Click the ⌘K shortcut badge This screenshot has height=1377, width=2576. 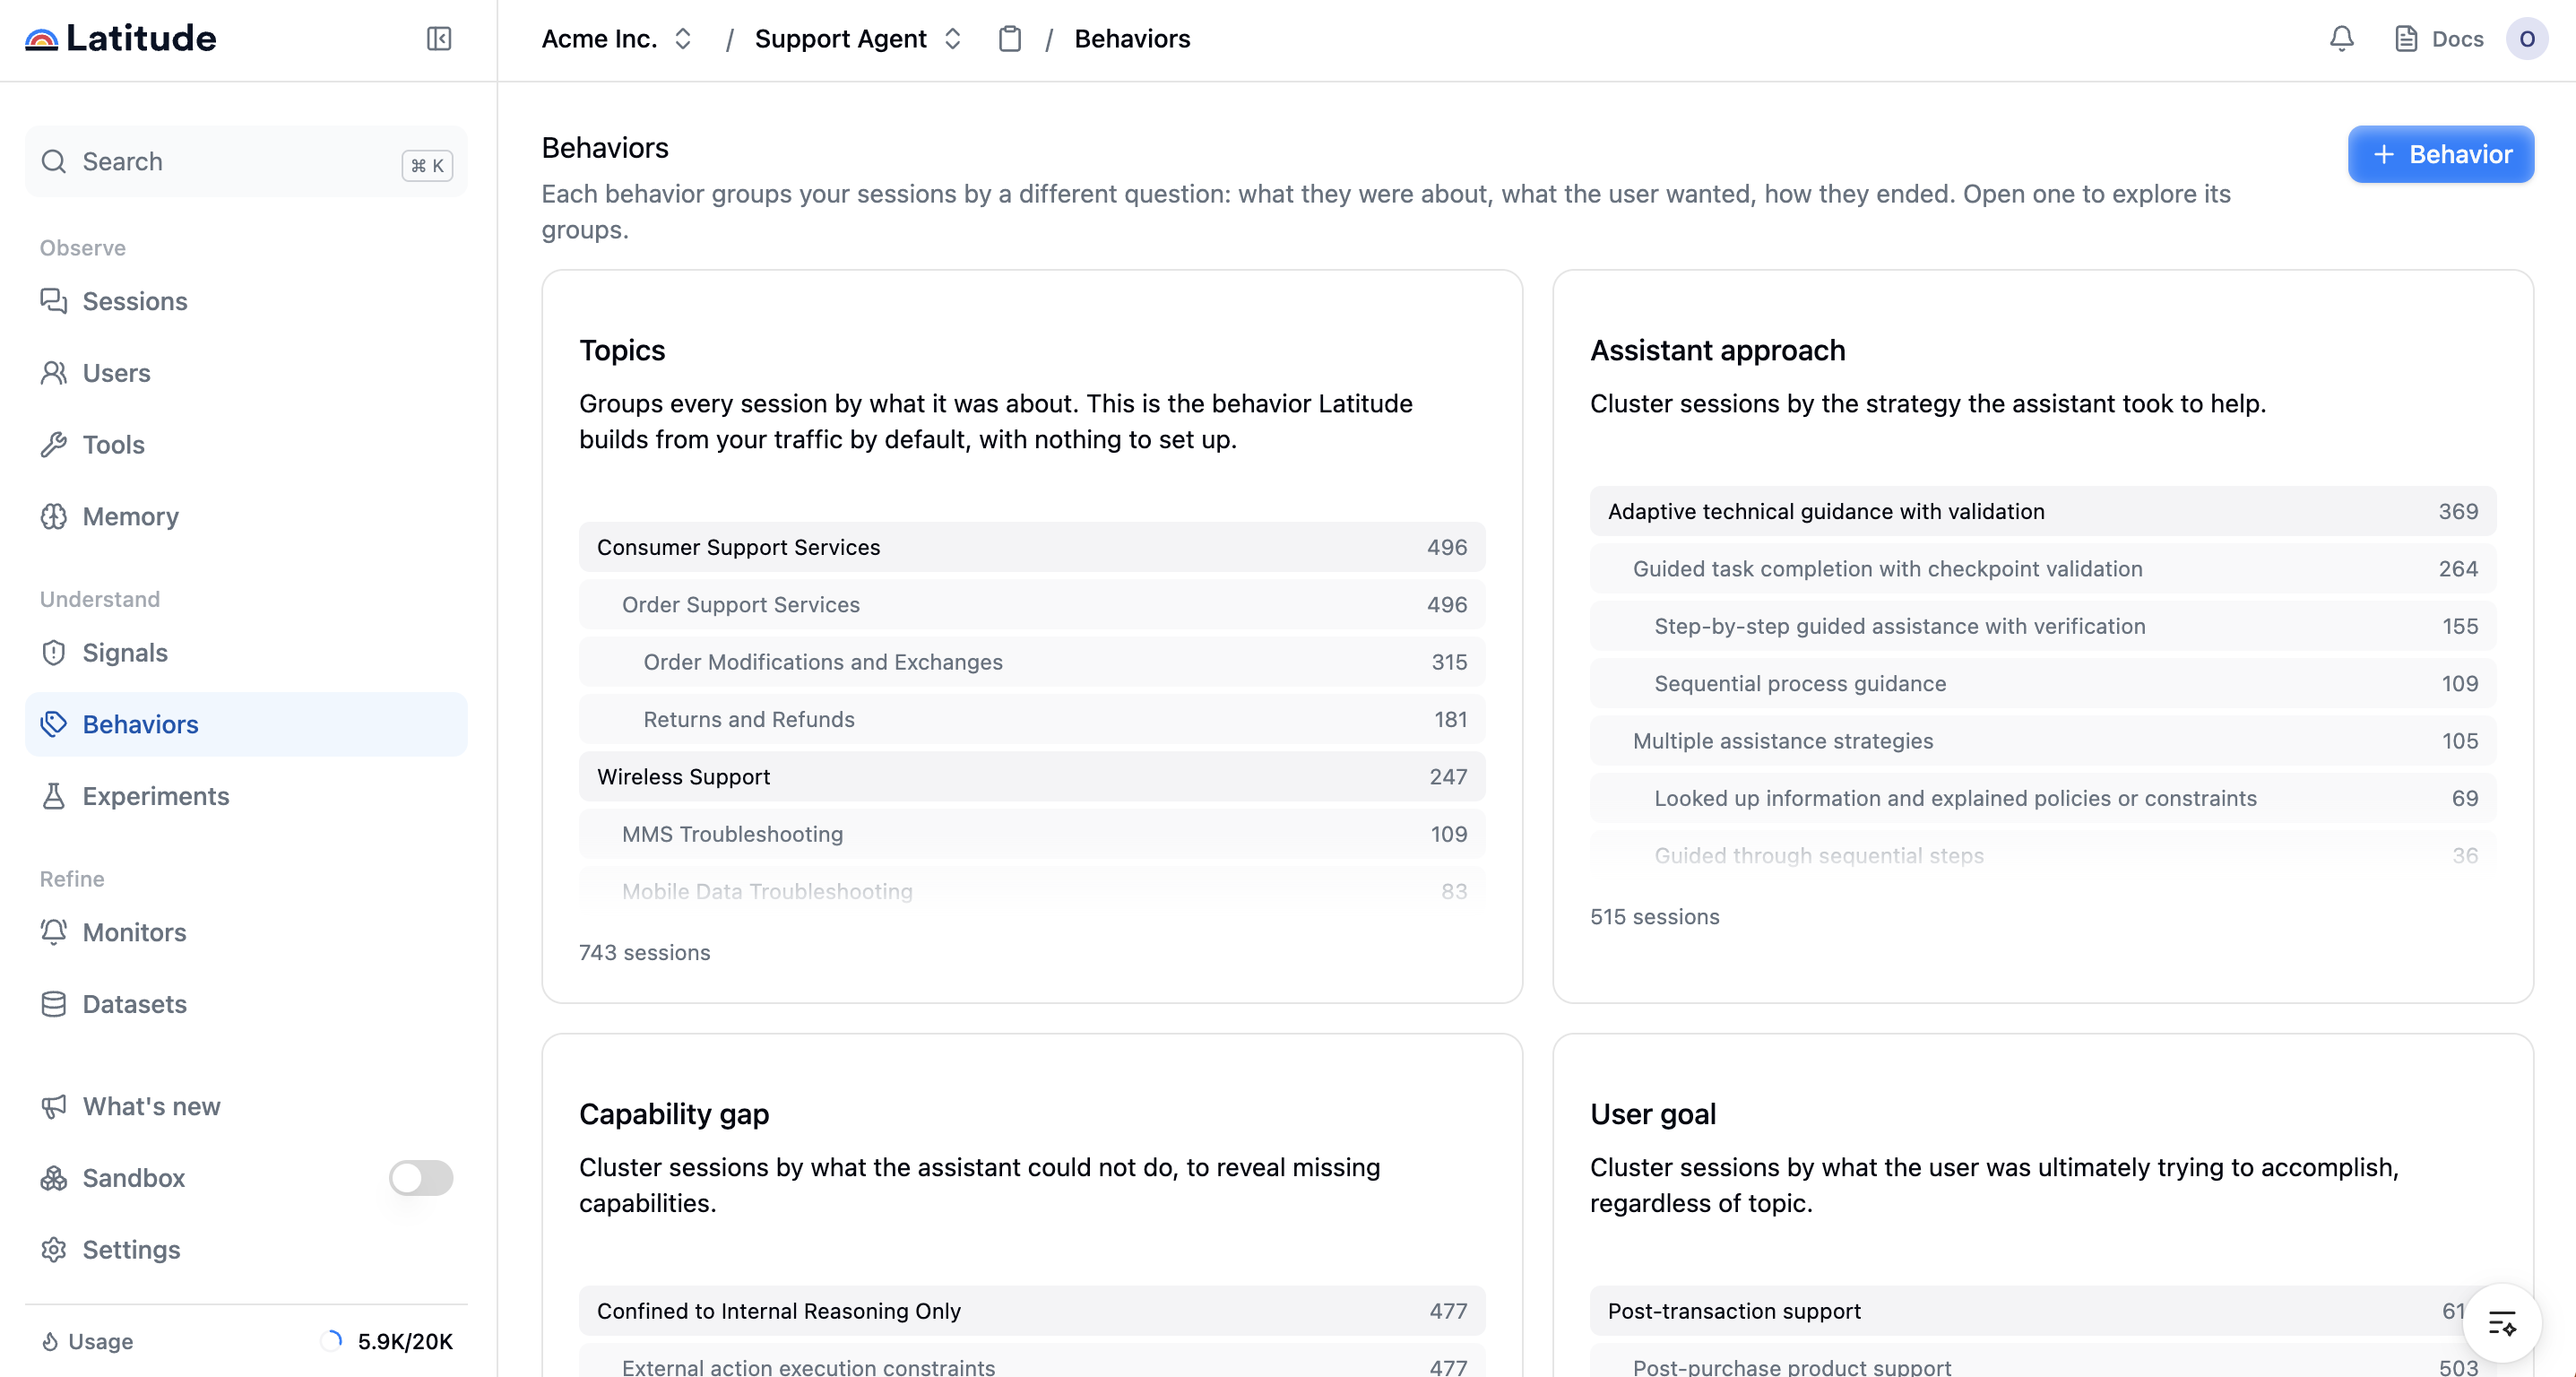[x=427, y=165]
